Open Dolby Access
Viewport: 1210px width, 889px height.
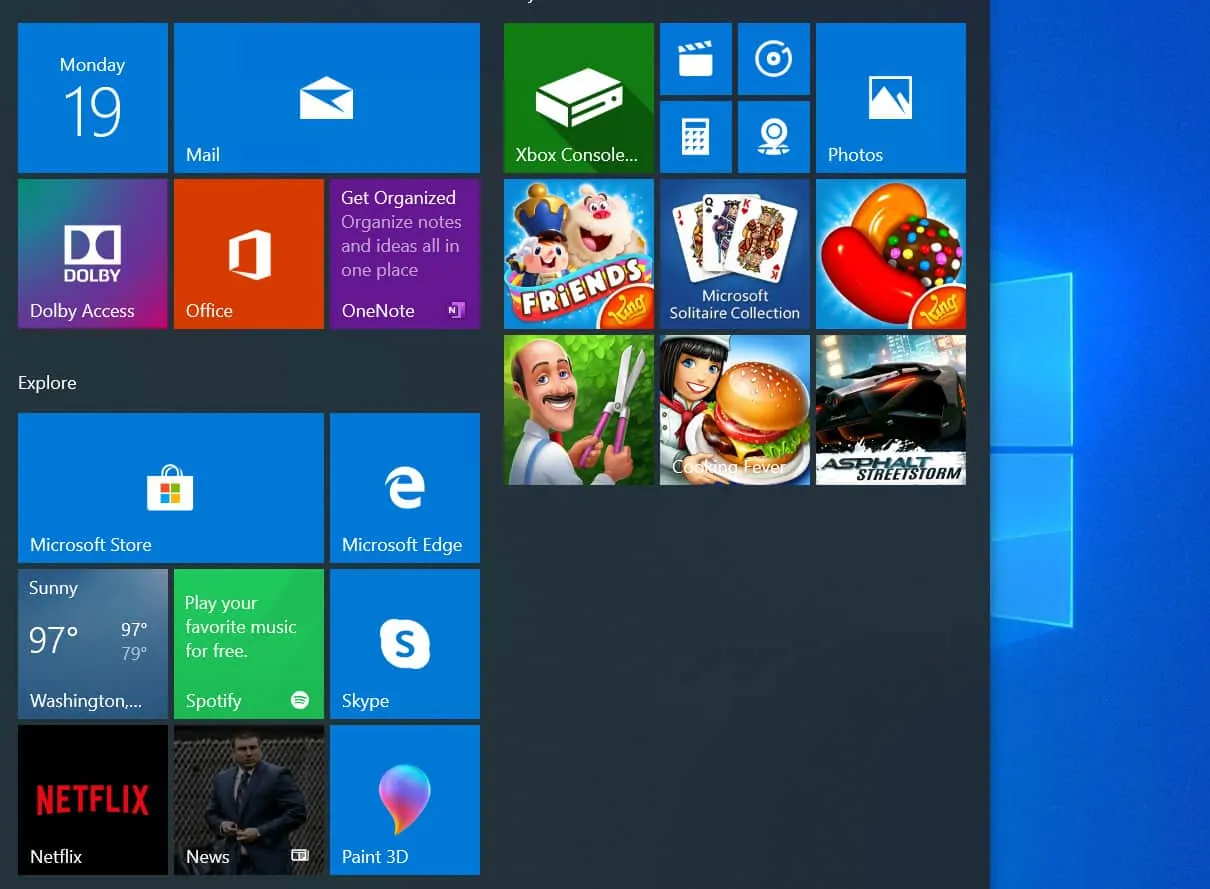(92, 253)
